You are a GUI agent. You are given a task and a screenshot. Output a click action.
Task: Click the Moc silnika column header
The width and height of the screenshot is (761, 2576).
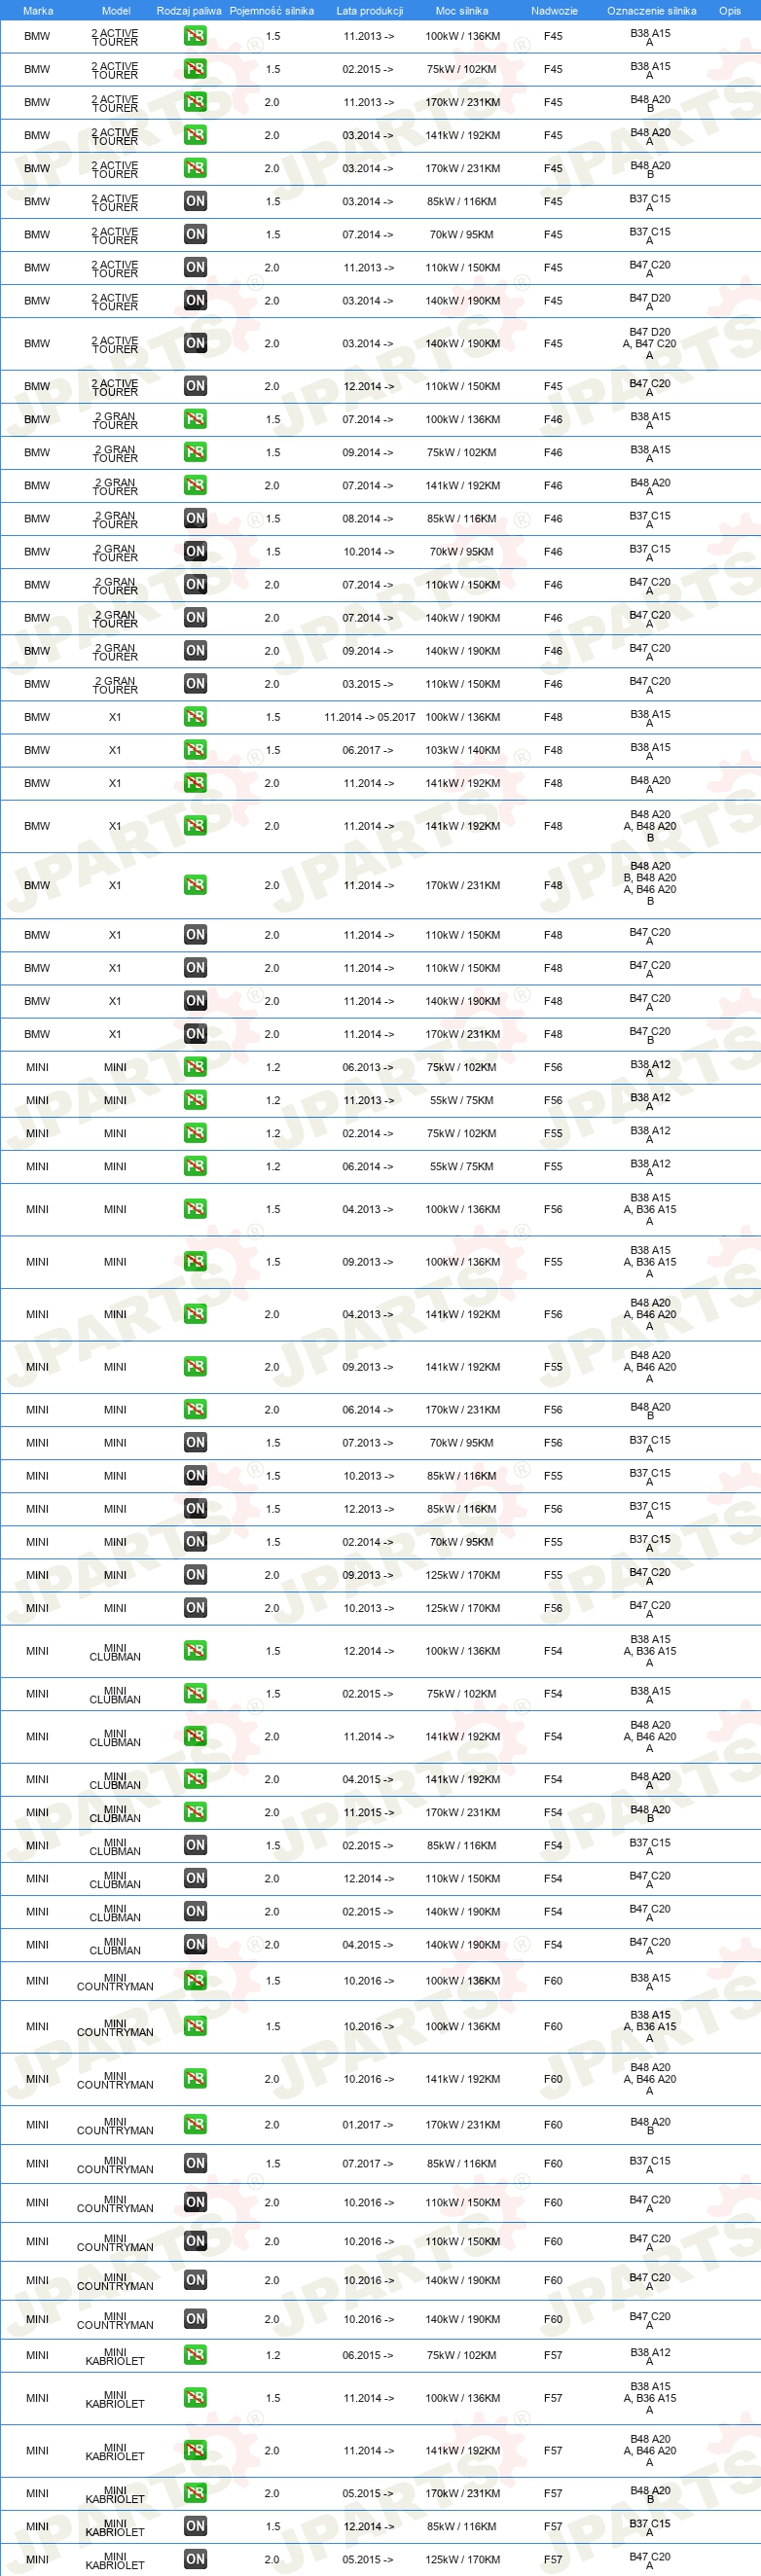coord(462,11)
